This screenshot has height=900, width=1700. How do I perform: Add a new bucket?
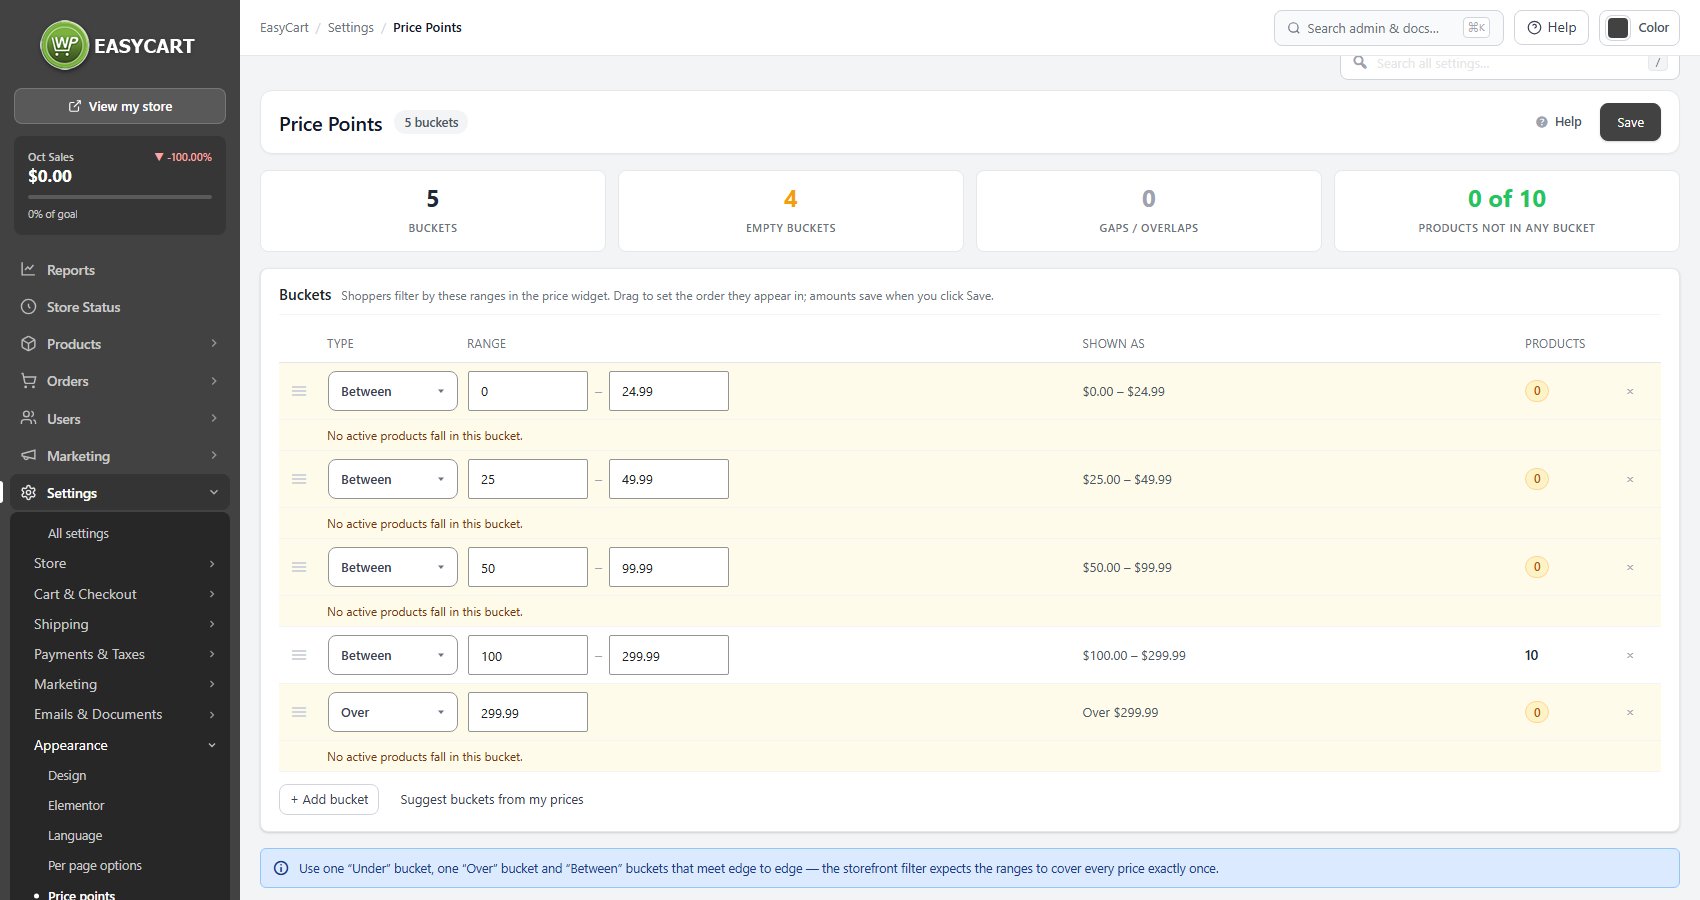pyautogui.click(x=329, y=799)
